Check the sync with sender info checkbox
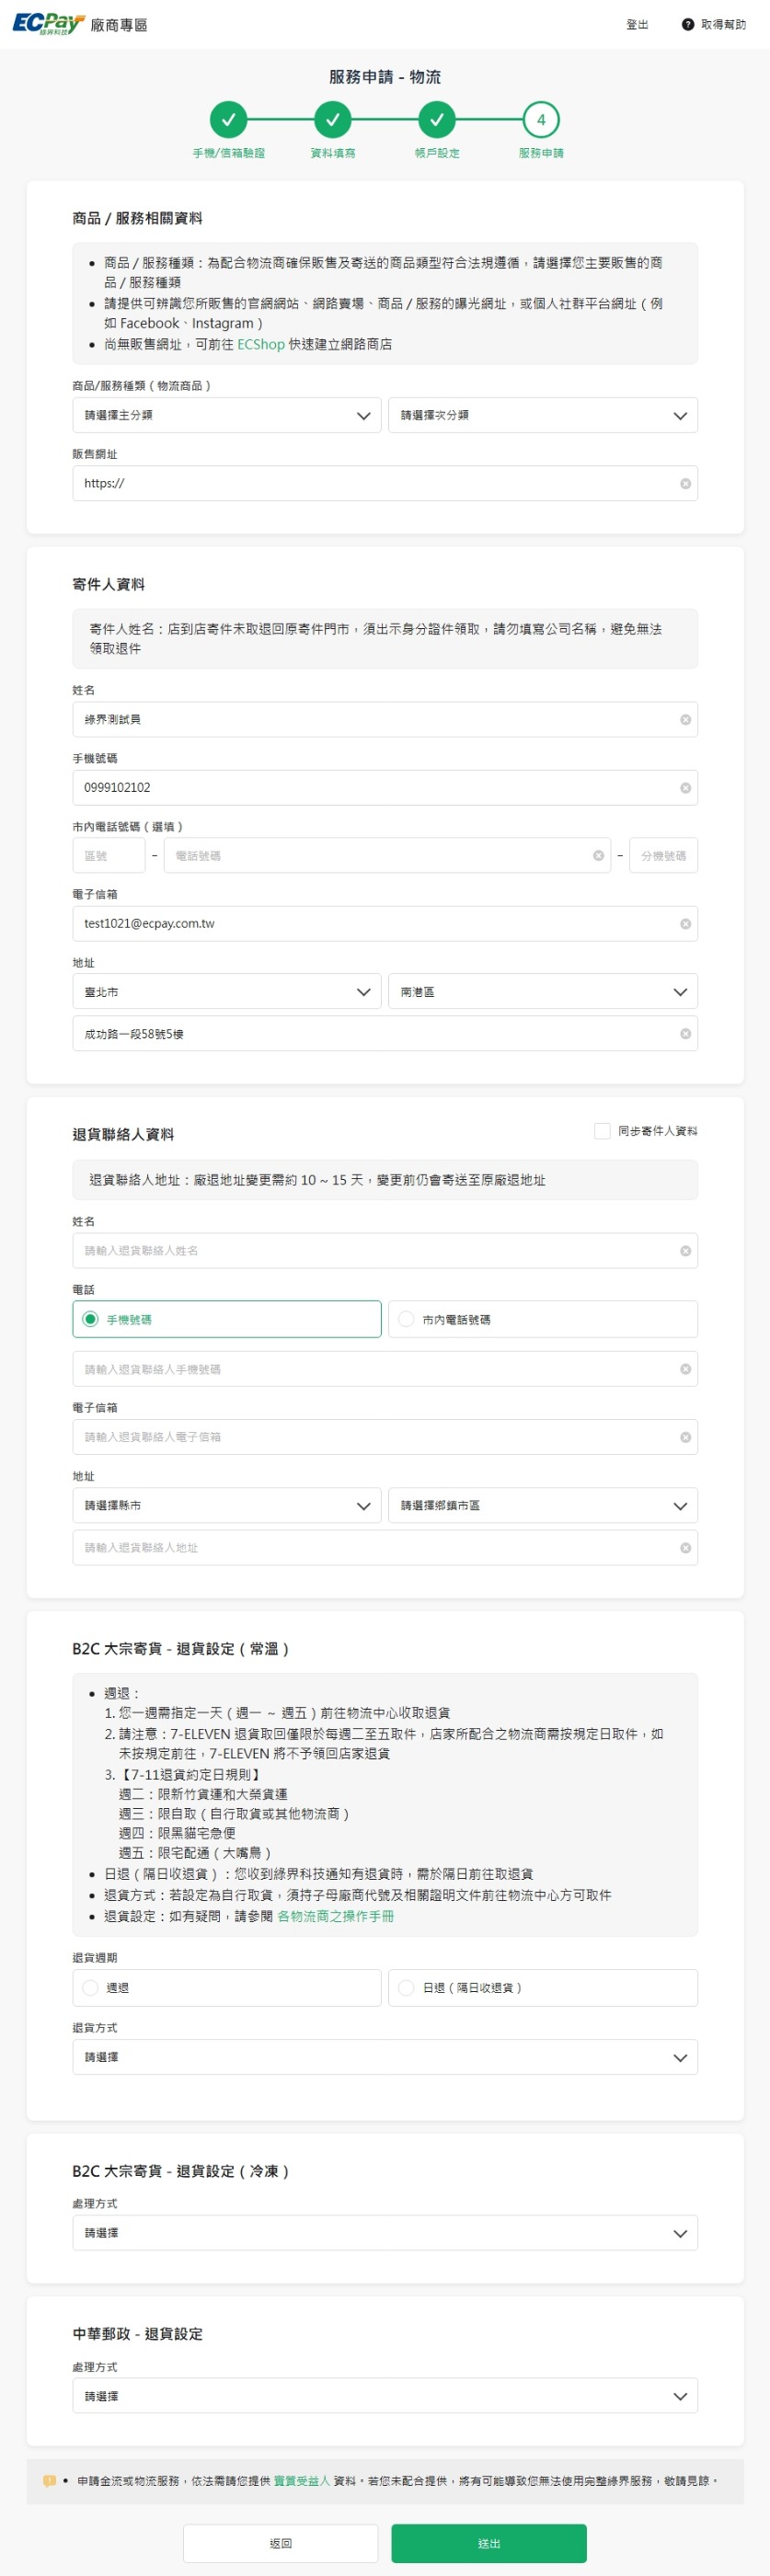This screenshot has height=2576, width=770. coord(602,1131)
